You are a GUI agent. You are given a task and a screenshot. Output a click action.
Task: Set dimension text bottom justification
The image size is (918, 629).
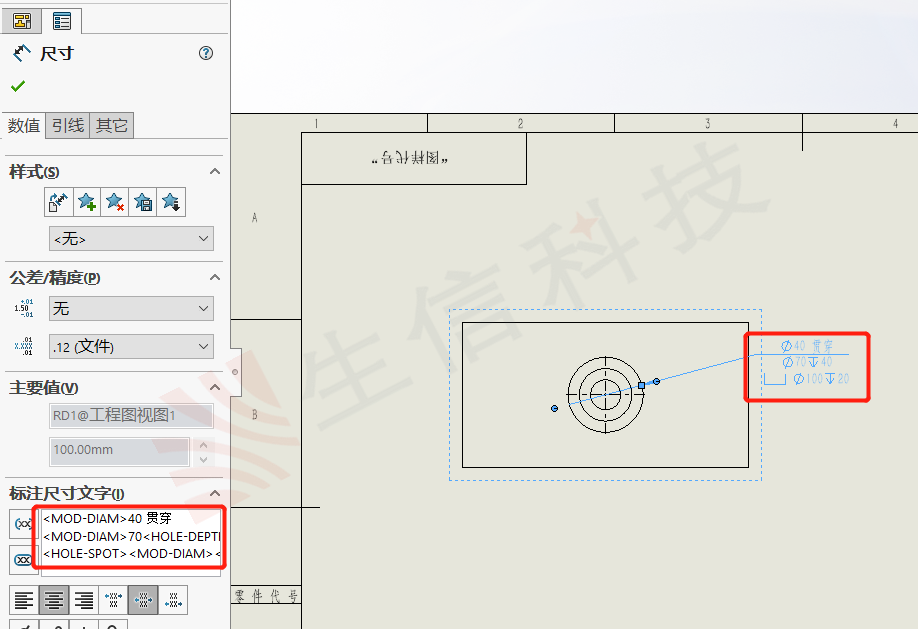pyautogui.click(x=173, y=600)
